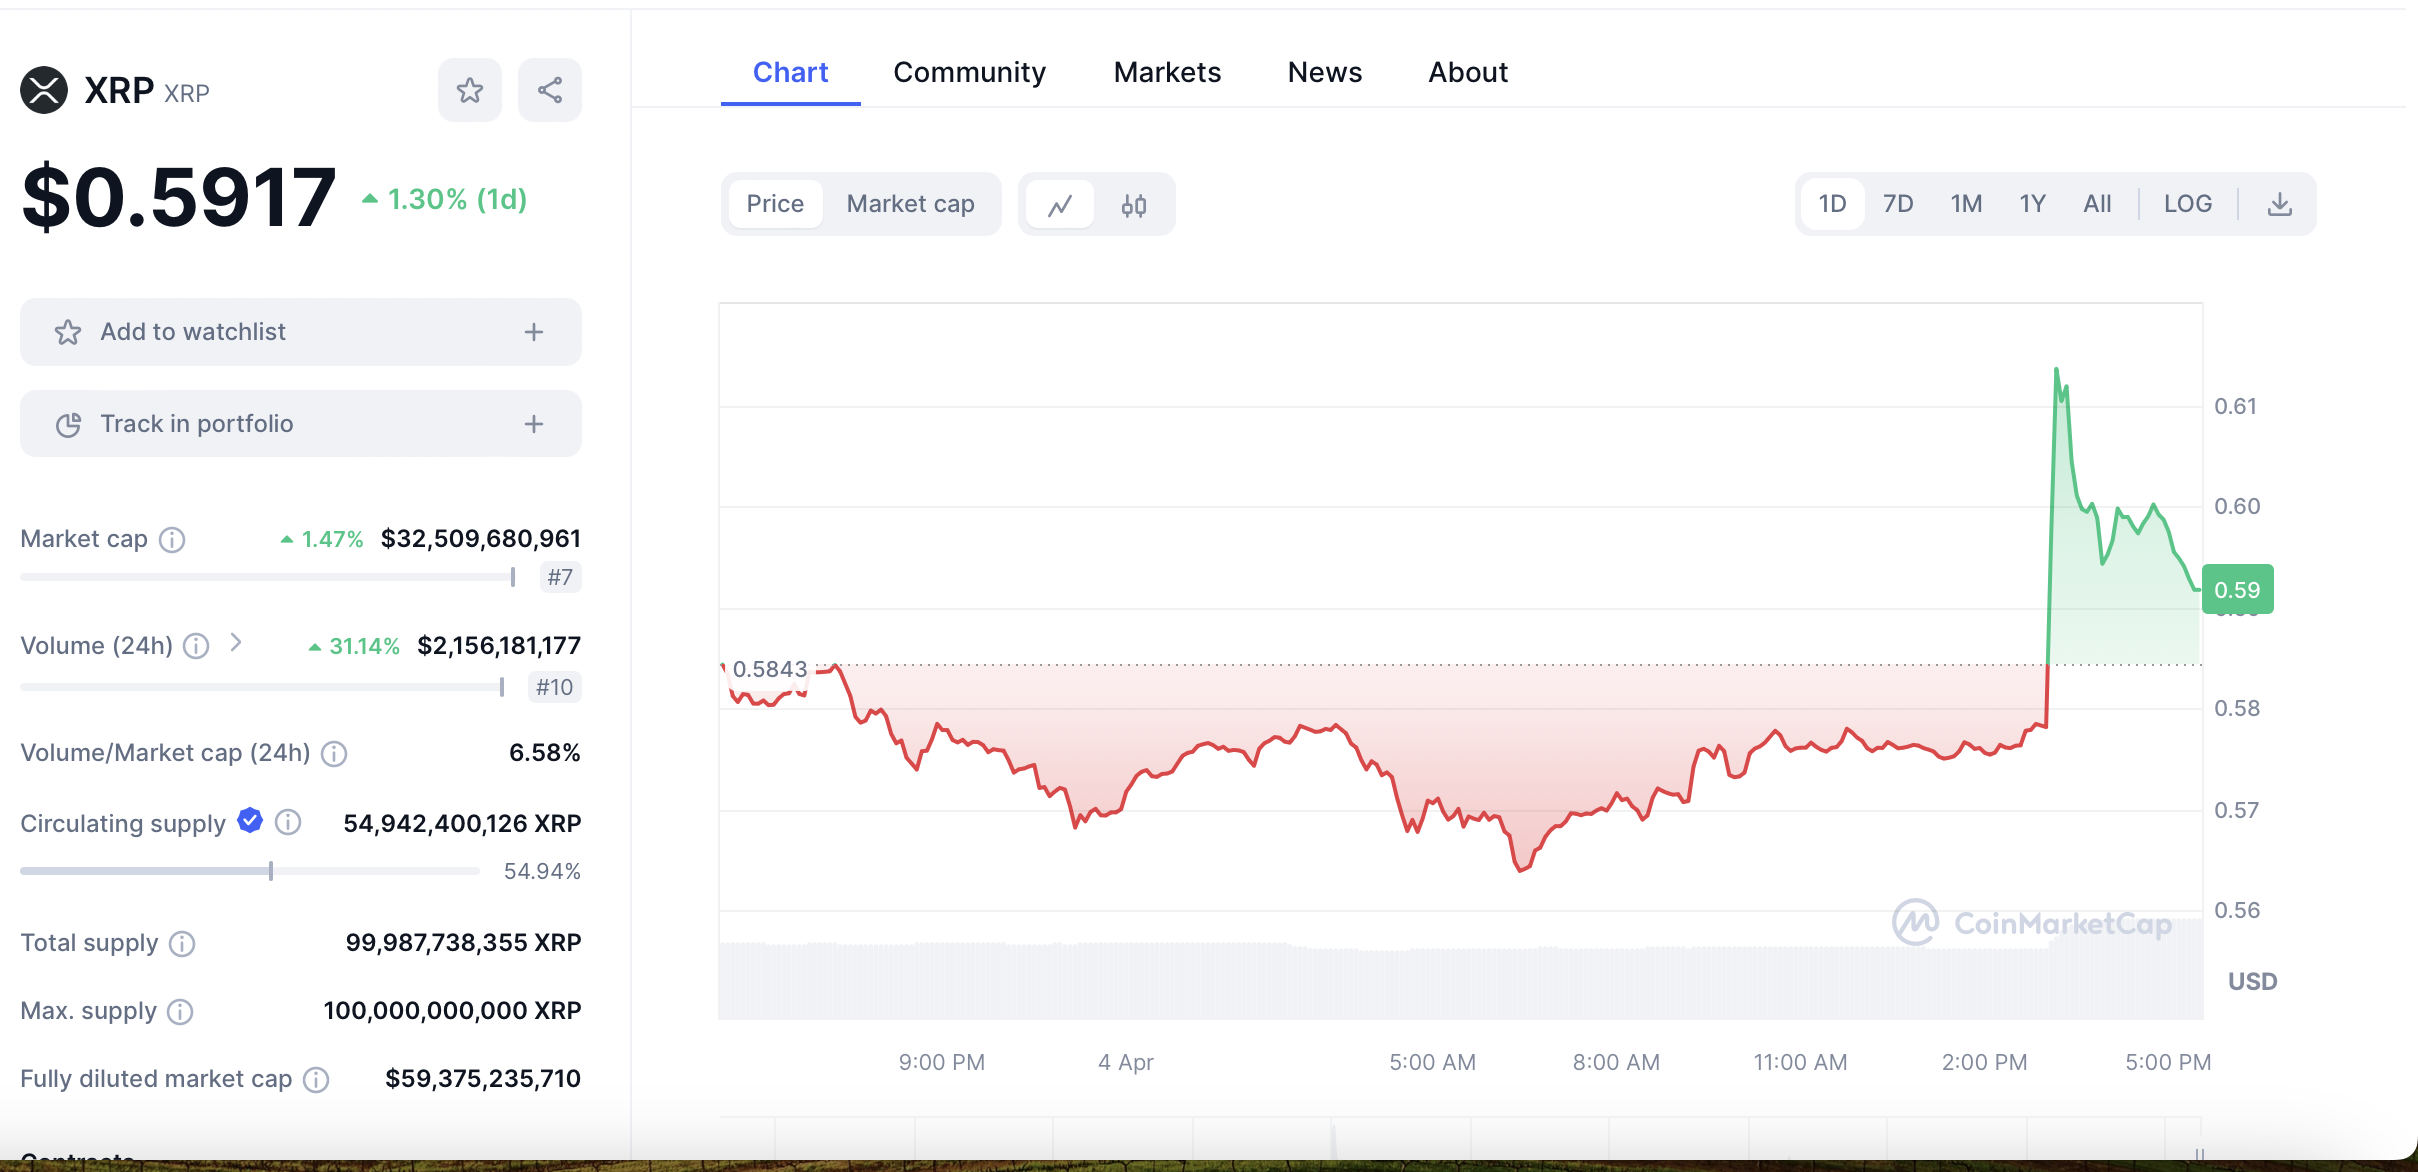Viewport: 2418px width, 1172px height.
Task: Expand Volume (24h) chevron arrow
Action: click(x=236, y=643)
